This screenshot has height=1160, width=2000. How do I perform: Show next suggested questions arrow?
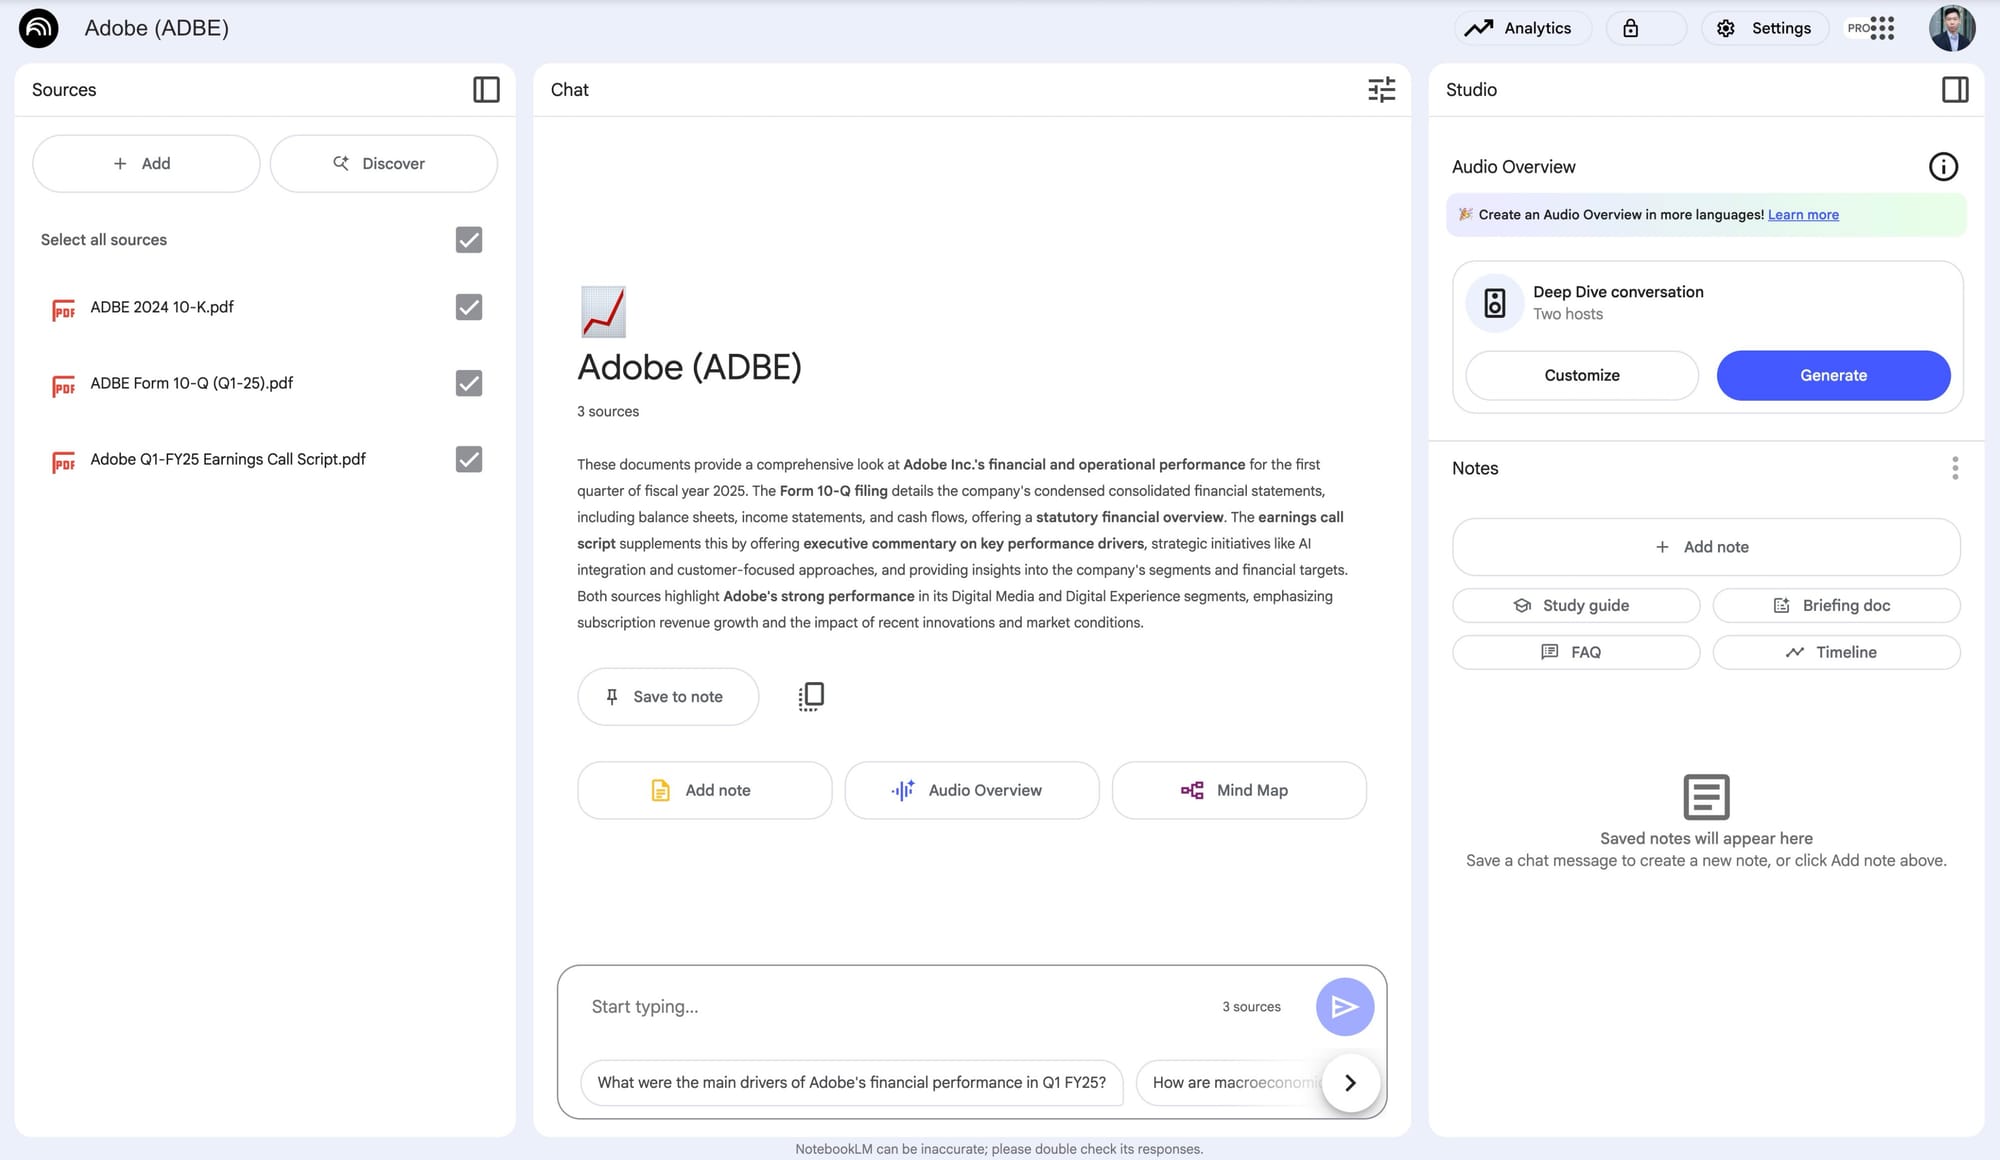(x=1351, y=1083)
